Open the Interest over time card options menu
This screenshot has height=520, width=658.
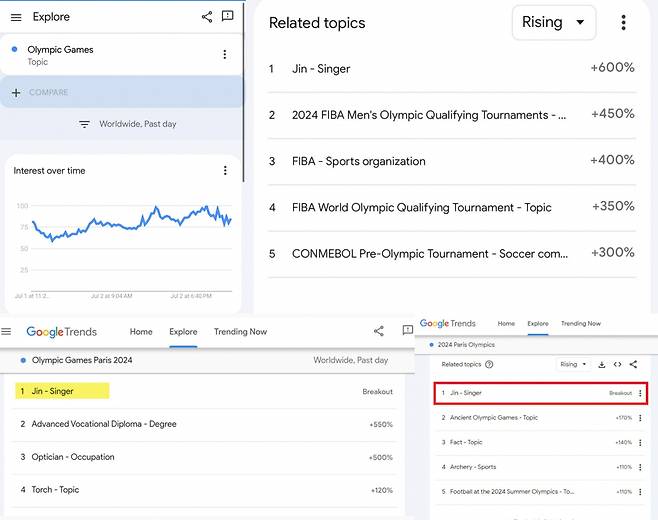(x=225, y=171)
